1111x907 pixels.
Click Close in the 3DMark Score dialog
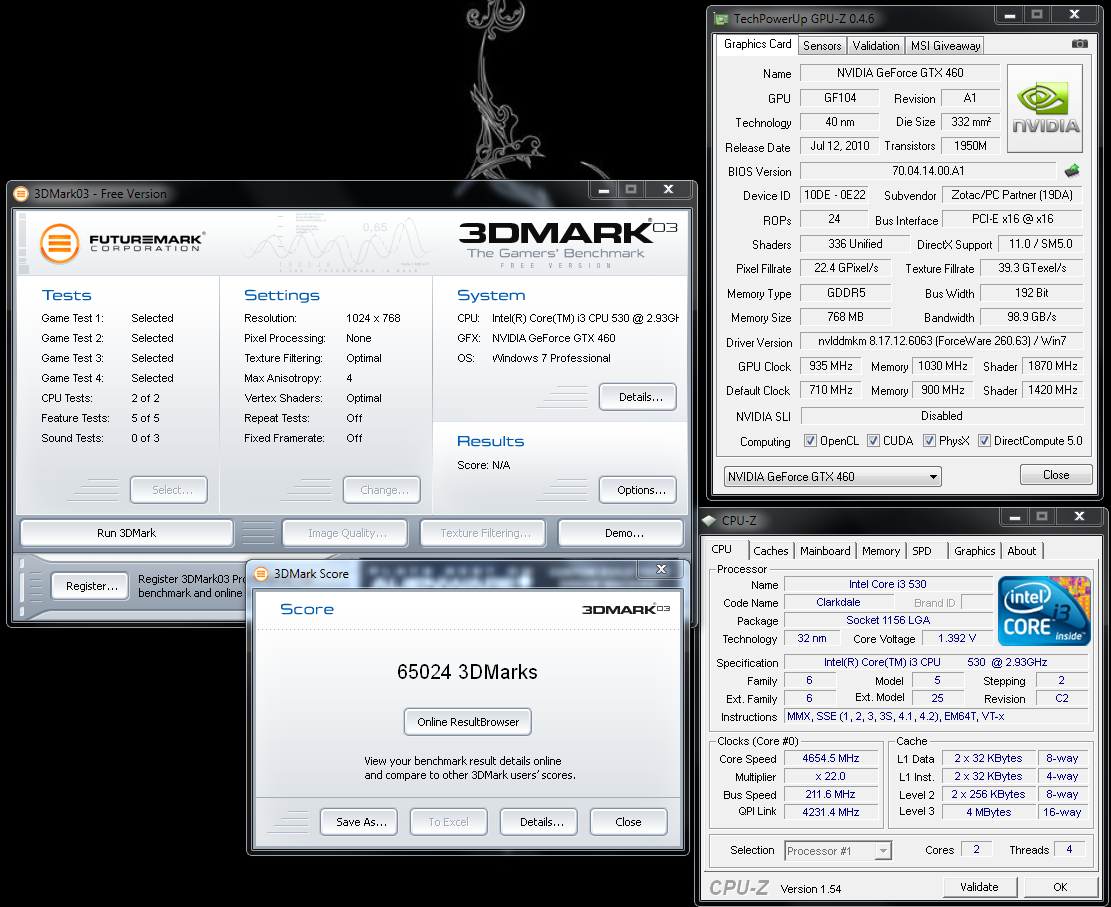coord(628,822)
